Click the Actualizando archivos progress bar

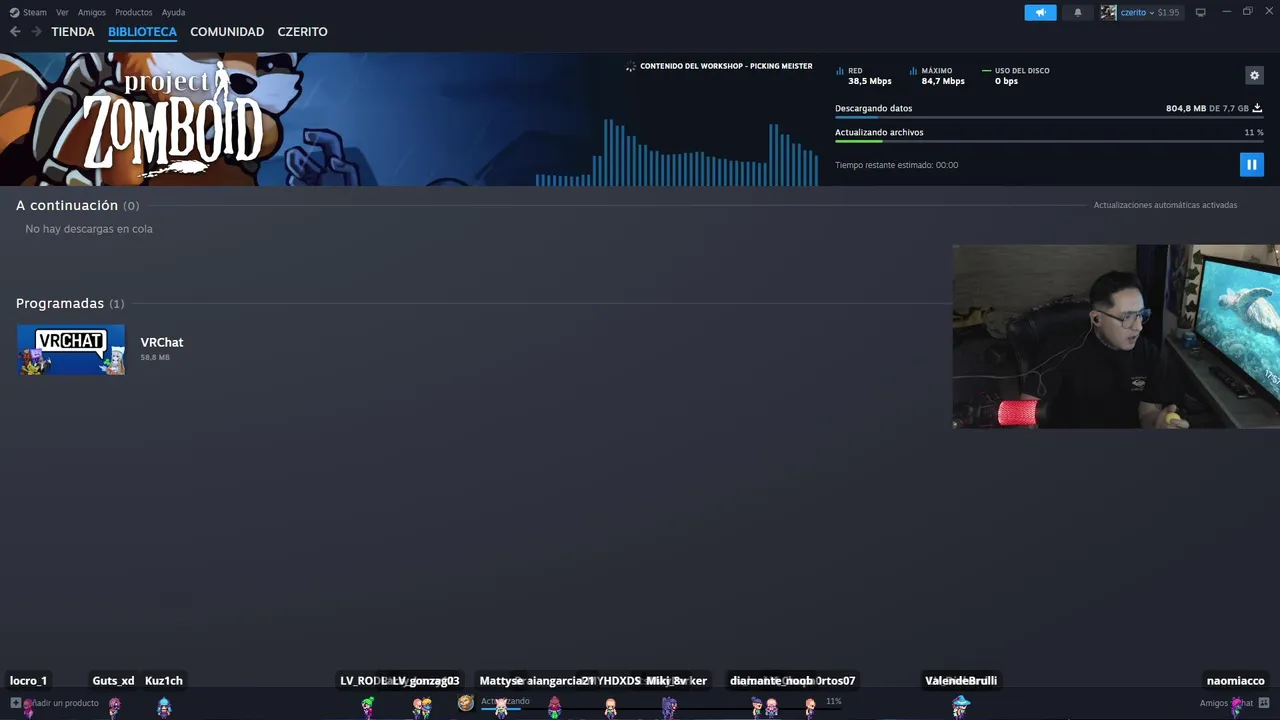pos(1049,142)
